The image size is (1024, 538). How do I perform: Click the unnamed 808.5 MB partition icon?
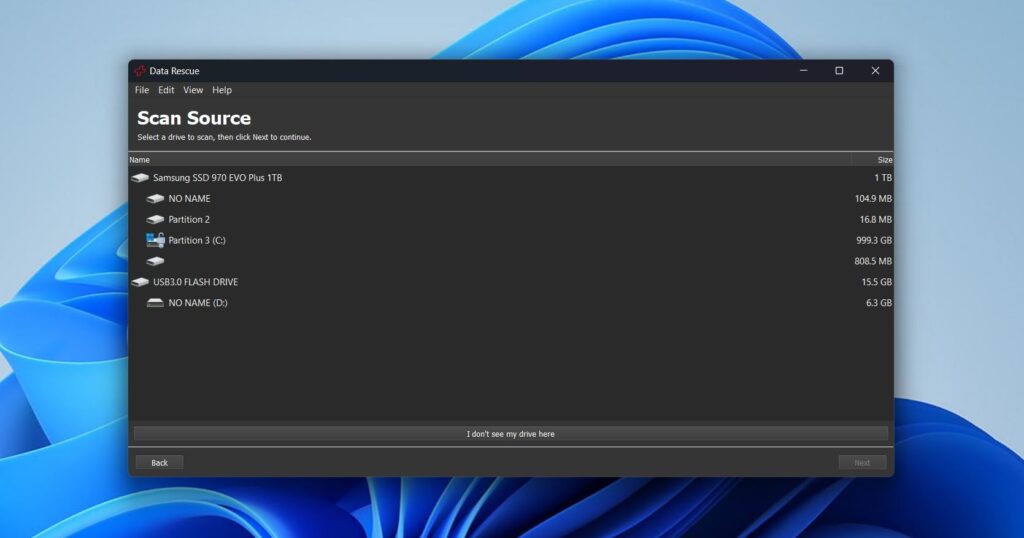click(155, 261)
